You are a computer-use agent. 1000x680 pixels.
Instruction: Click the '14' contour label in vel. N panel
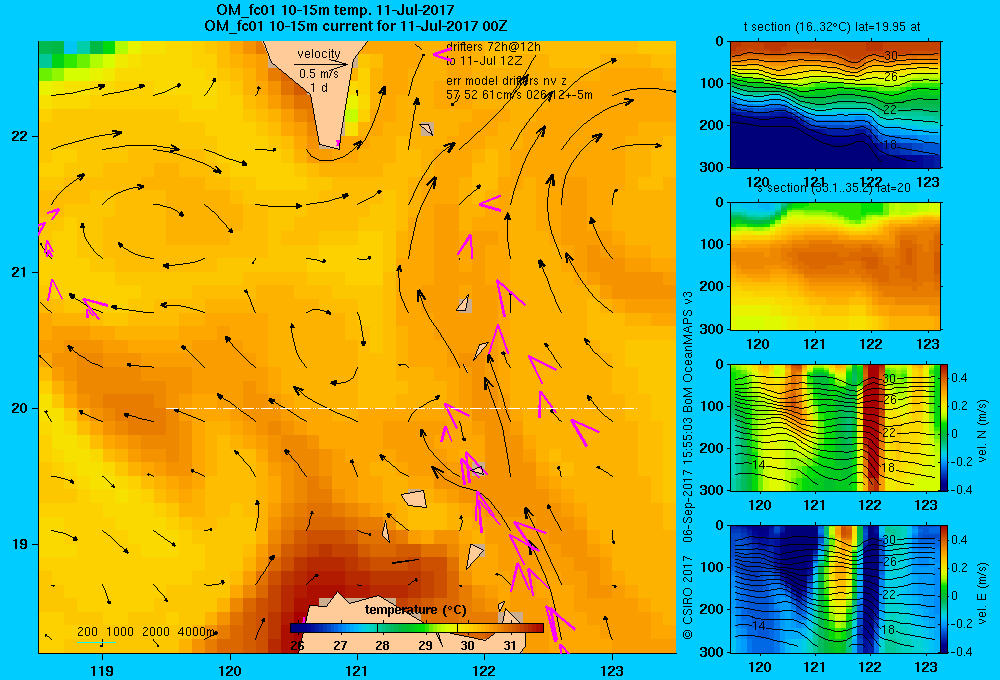(x=757, y=464)
